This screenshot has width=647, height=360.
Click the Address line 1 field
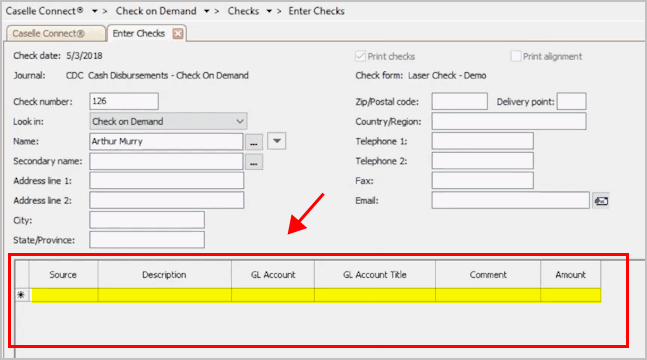(x=167, y=181)
